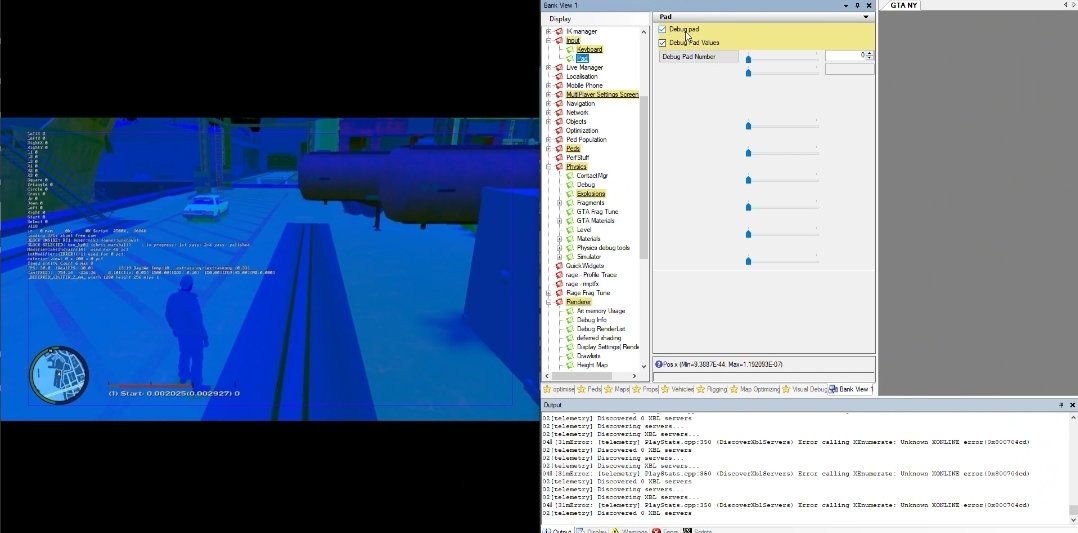Expand the IK manager node
The image size is (1078, 533).
548,32
